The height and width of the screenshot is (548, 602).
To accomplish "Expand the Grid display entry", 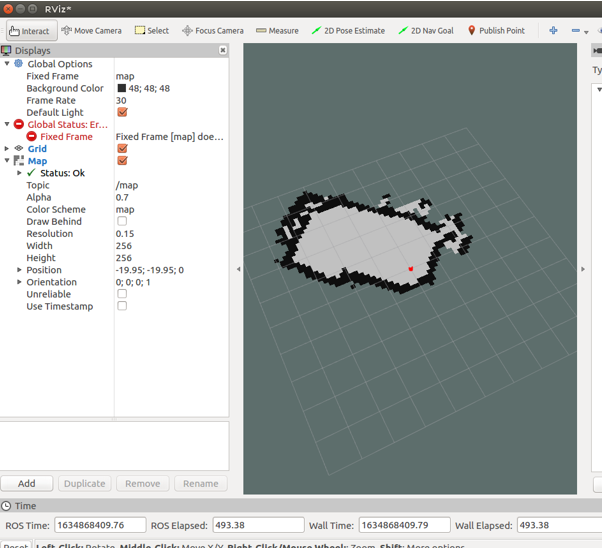I will tap(7, 149).
